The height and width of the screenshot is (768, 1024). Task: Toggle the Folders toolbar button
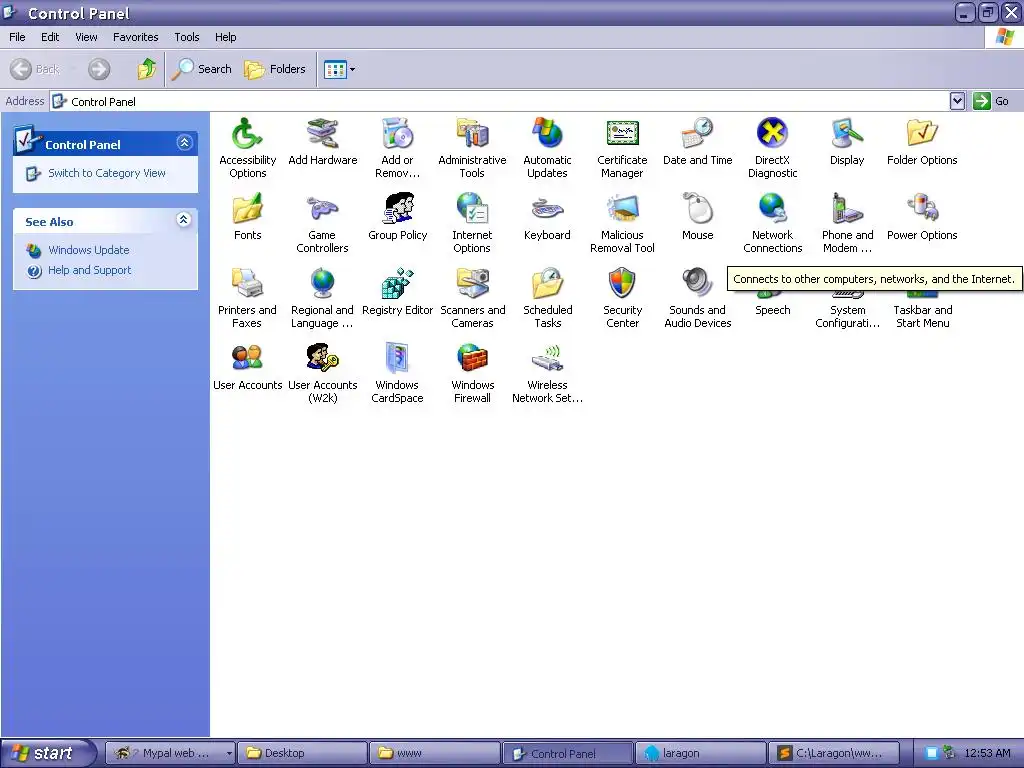pyautogui.click(x=275, y=69)
